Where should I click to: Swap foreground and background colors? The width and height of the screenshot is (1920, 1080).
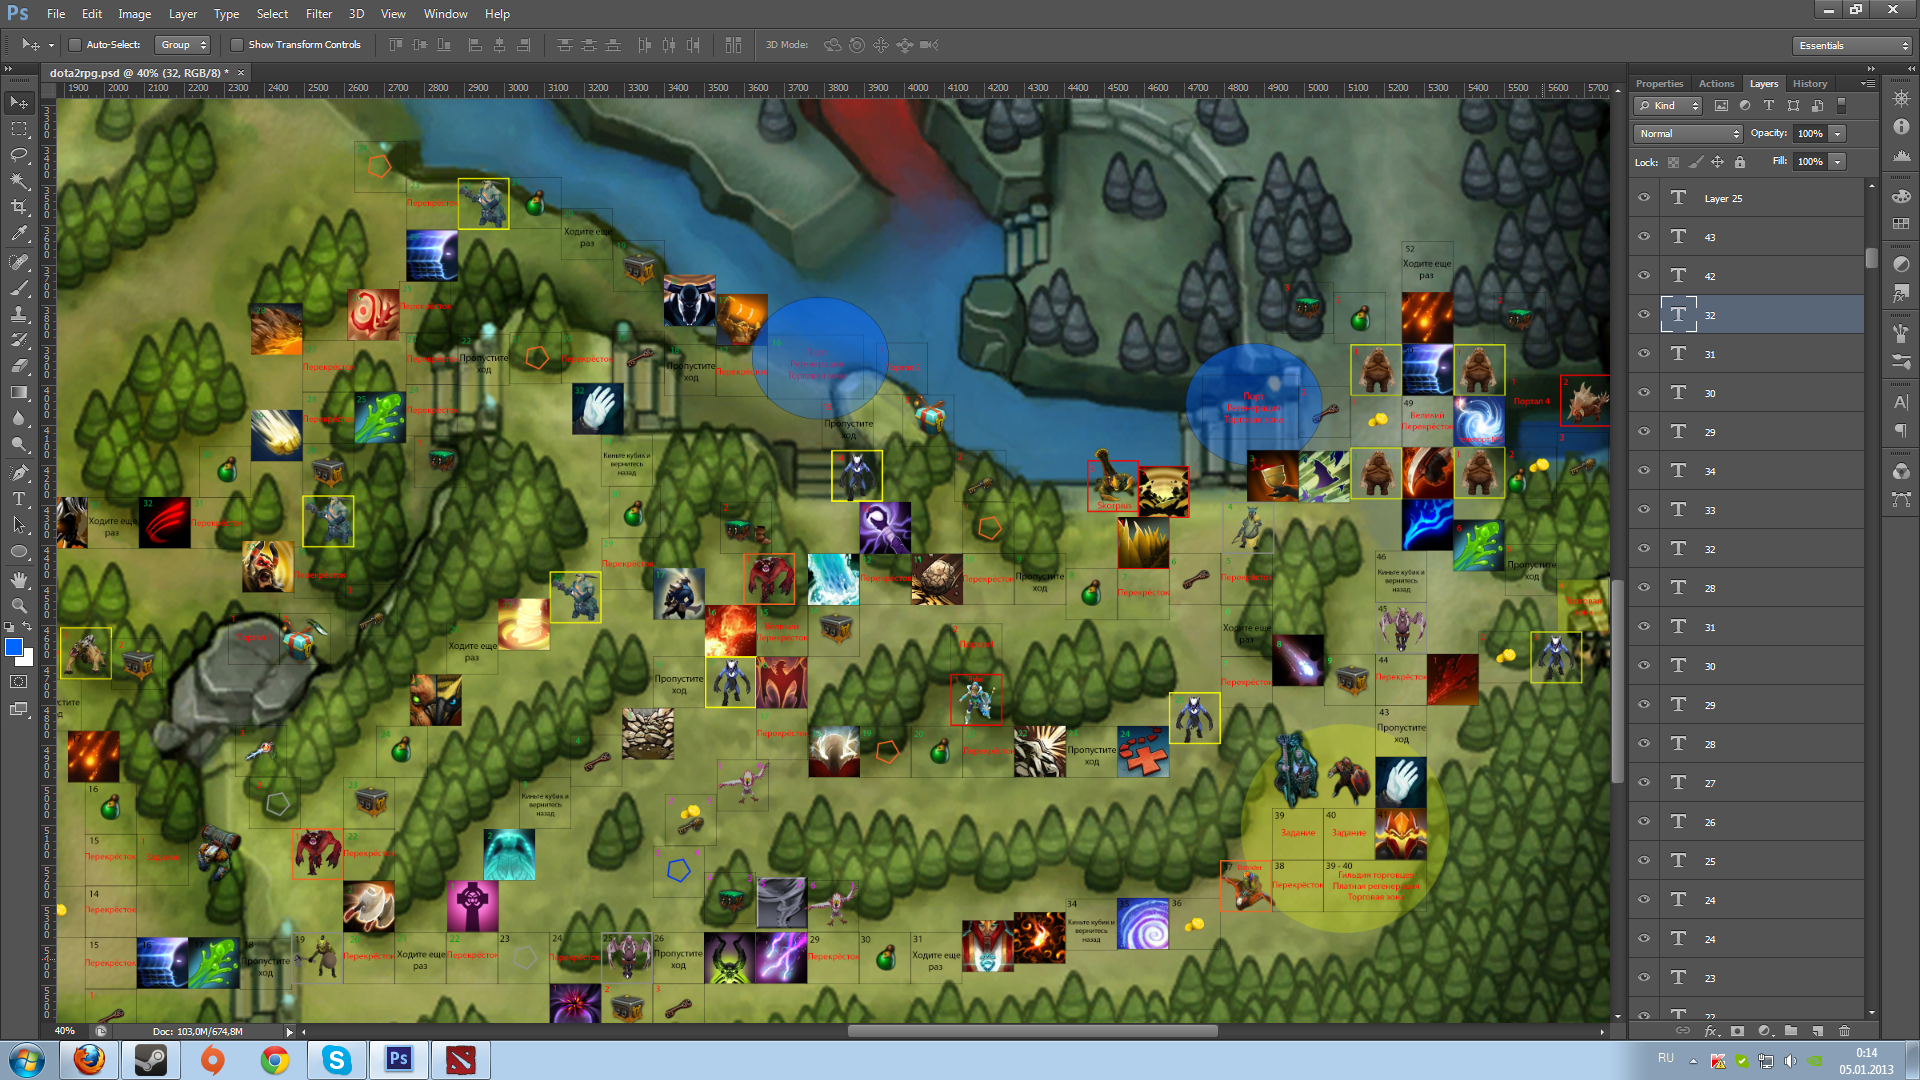(x=28, y=627)
